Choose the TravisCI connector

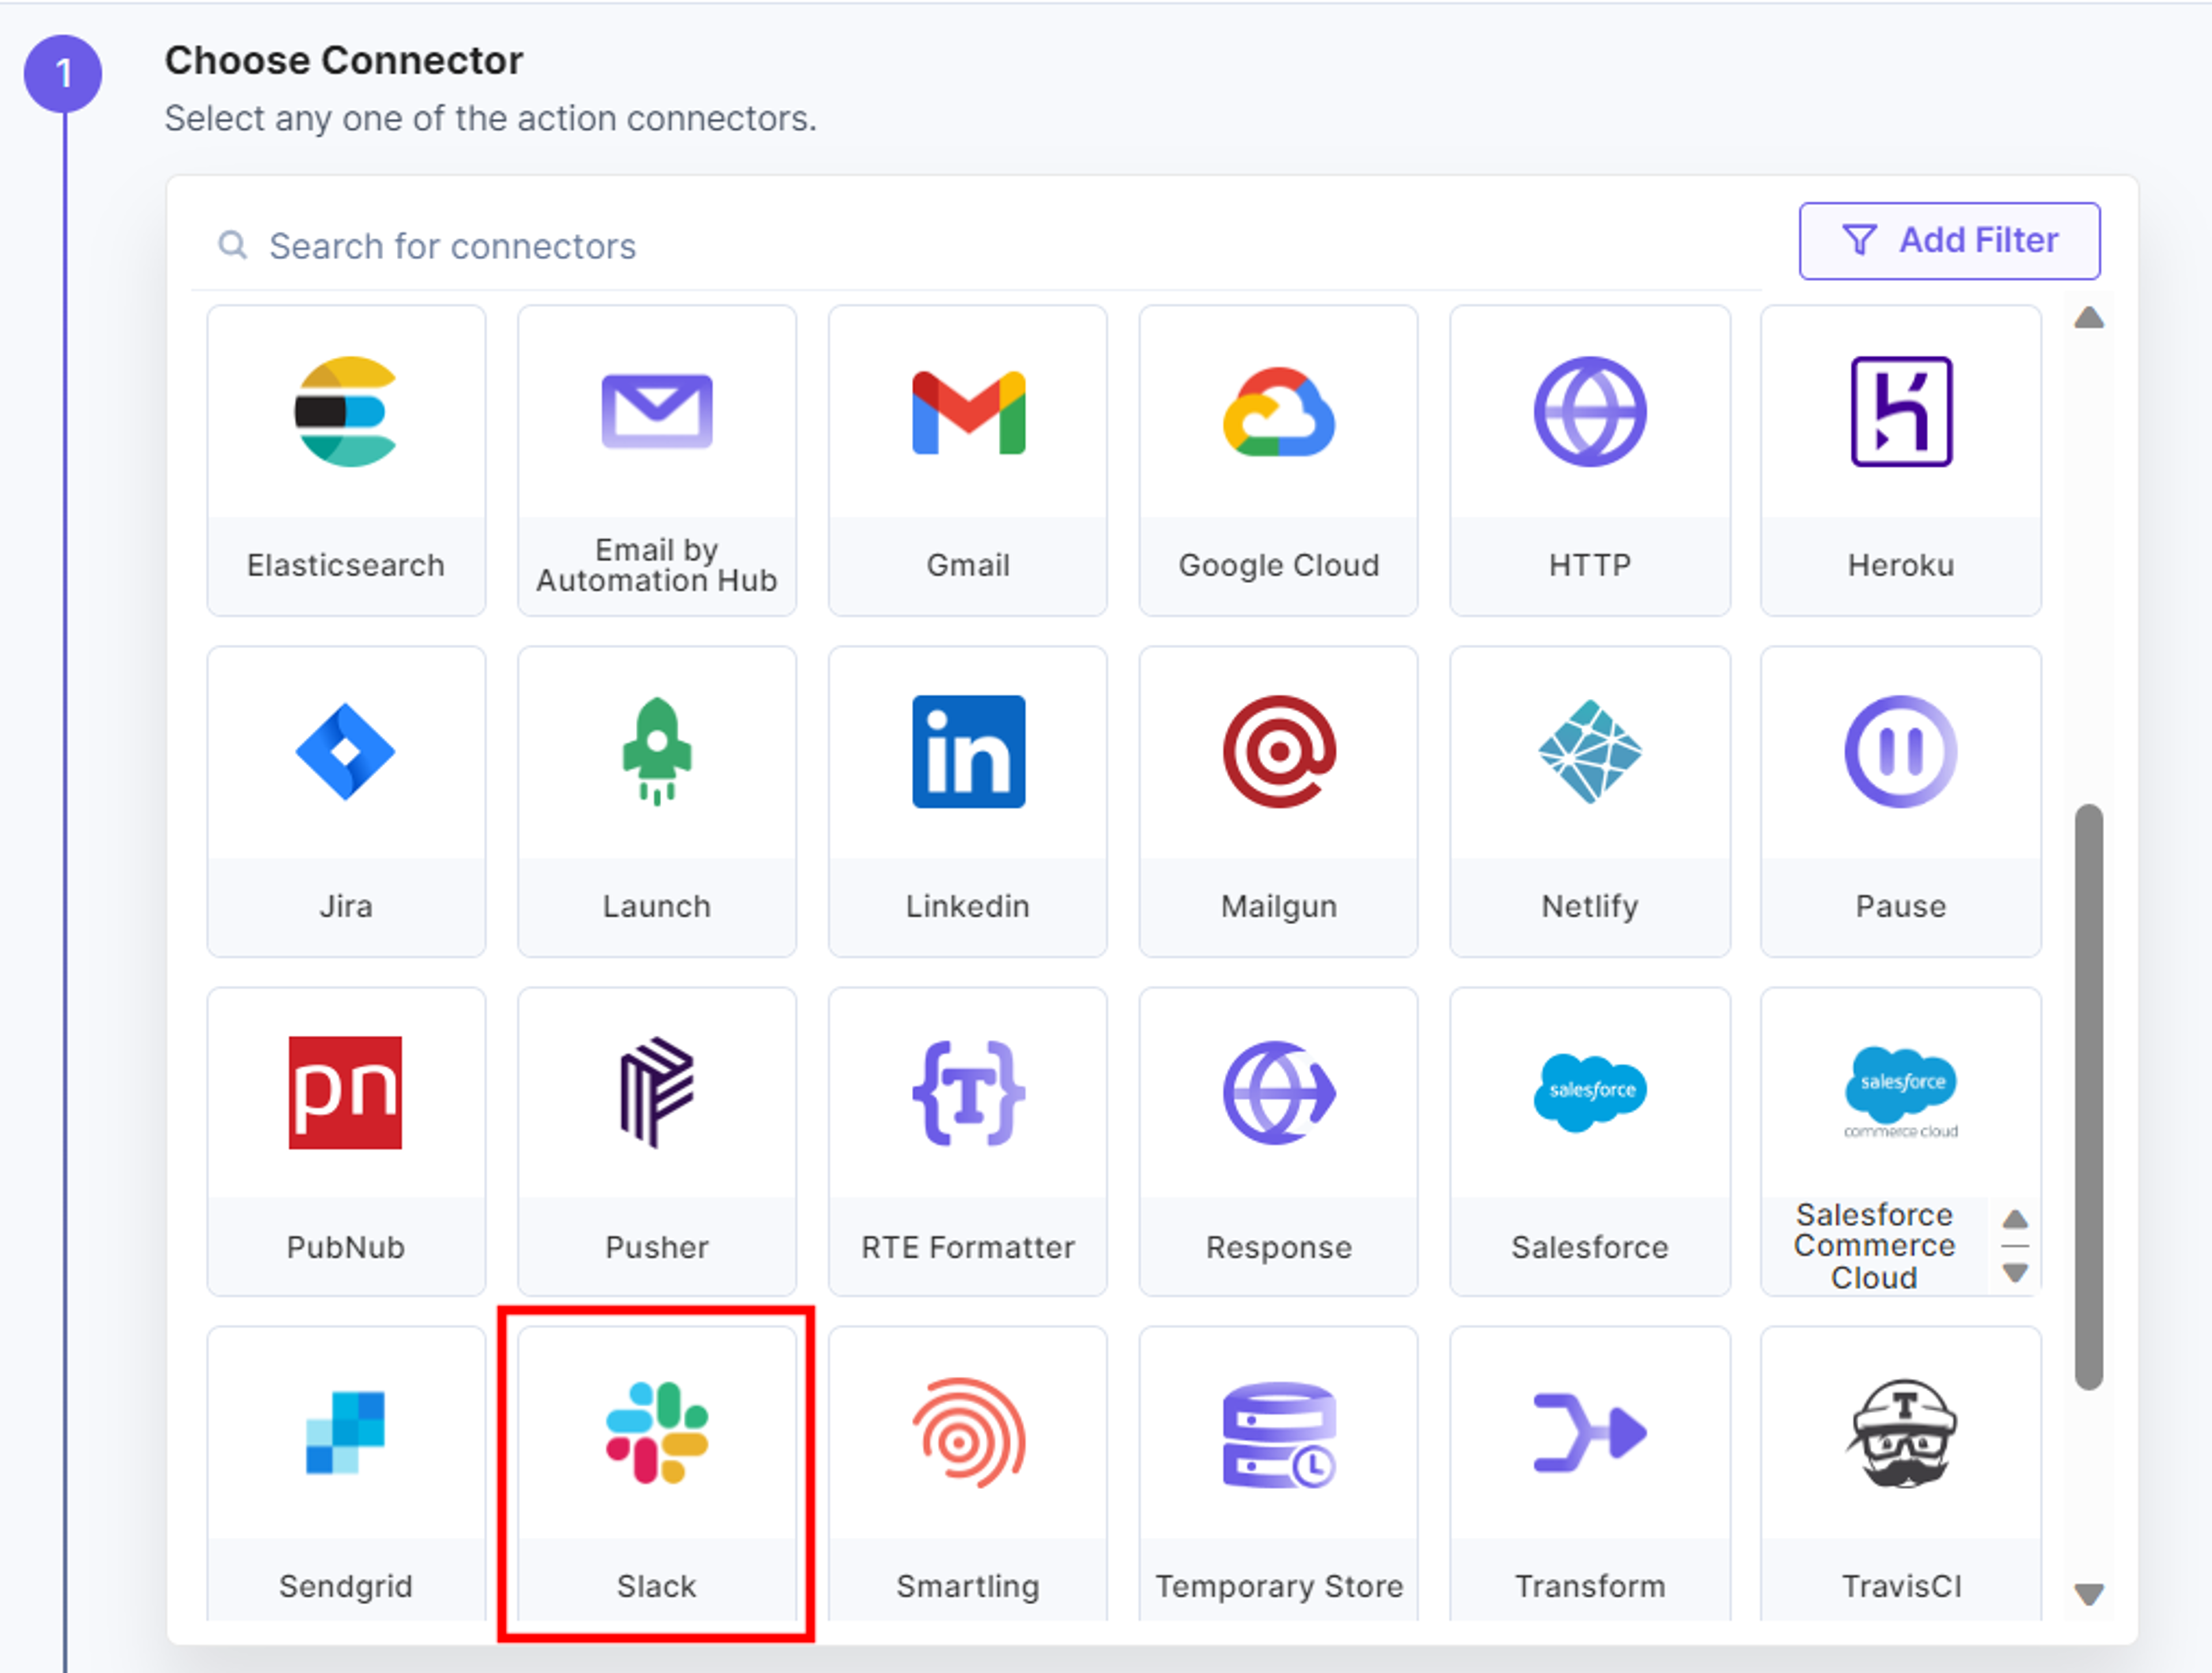1901,1474
